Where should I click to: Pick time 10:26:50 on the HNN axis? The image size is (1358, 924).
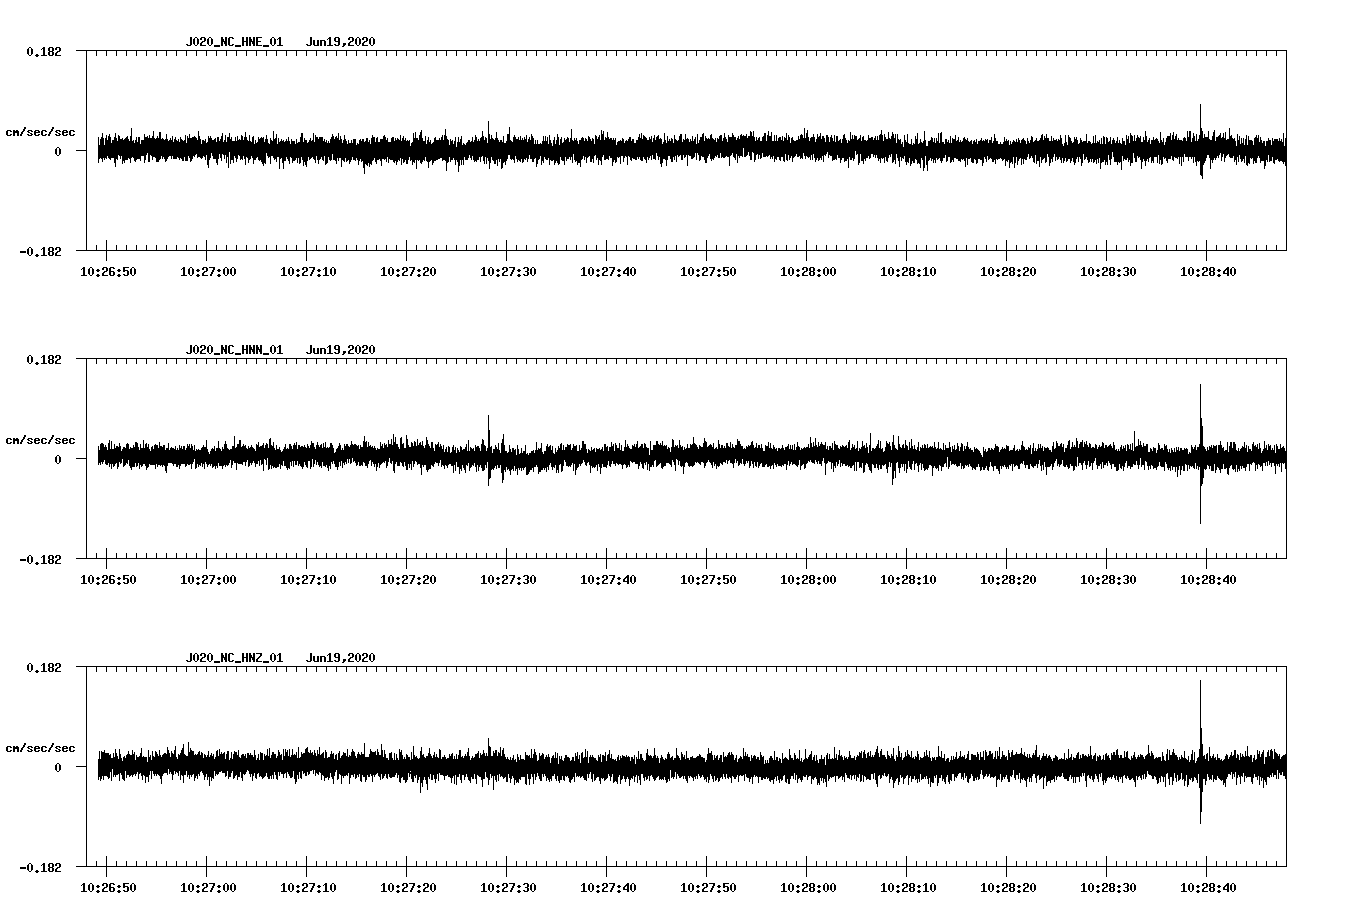[108, 580]
